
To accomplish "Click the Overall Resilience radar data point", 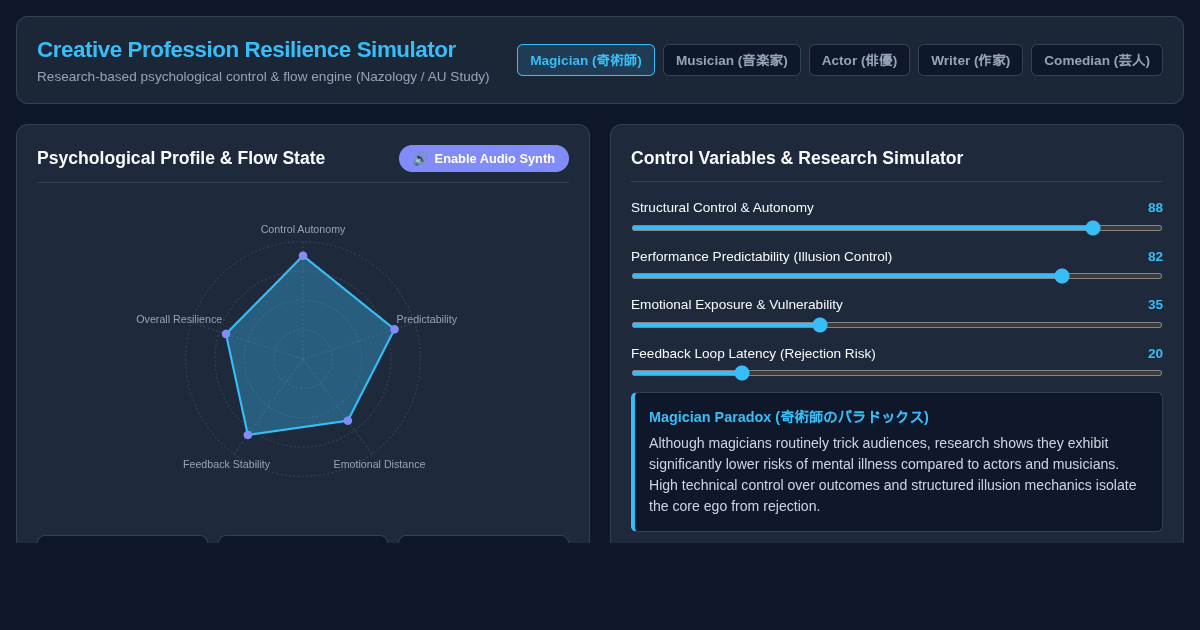I will pos(226,334).
